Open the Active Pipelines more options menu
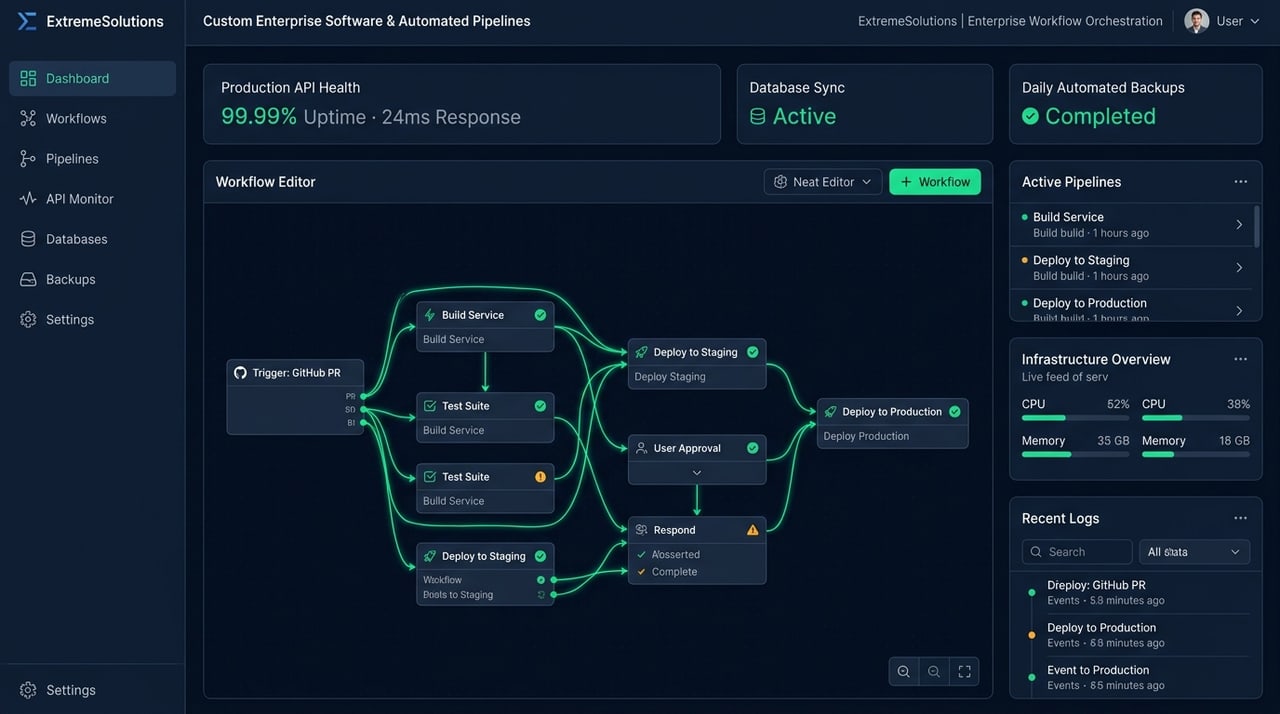 point(1241,182)
